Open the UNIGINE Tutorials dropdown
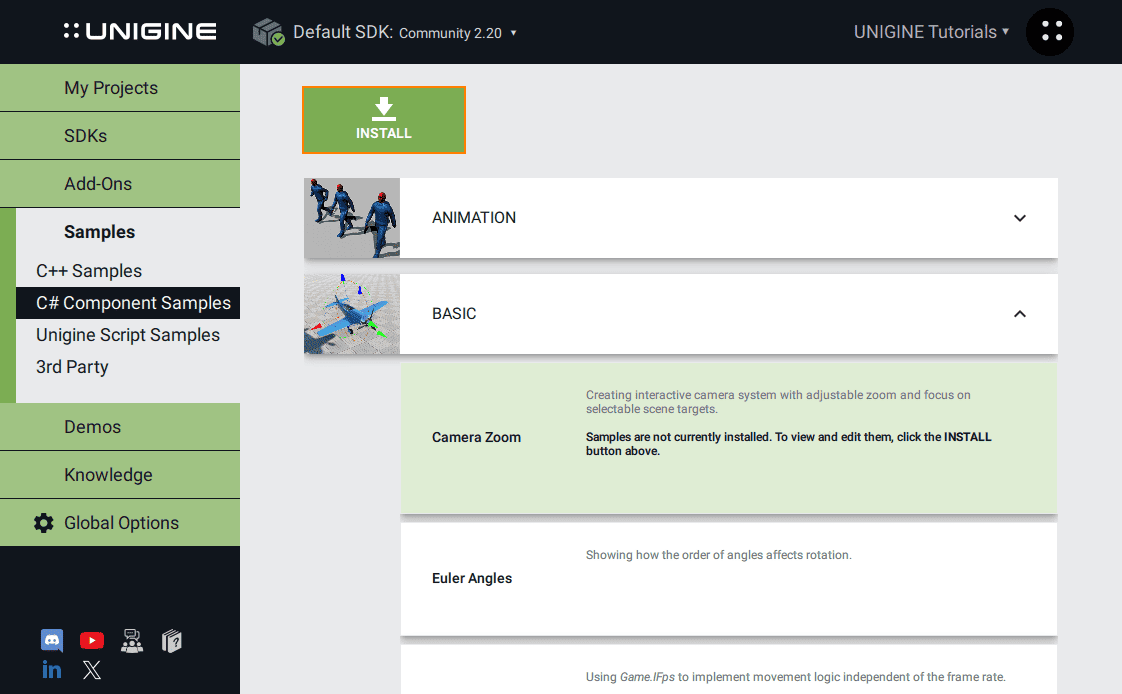 [931, 31]
